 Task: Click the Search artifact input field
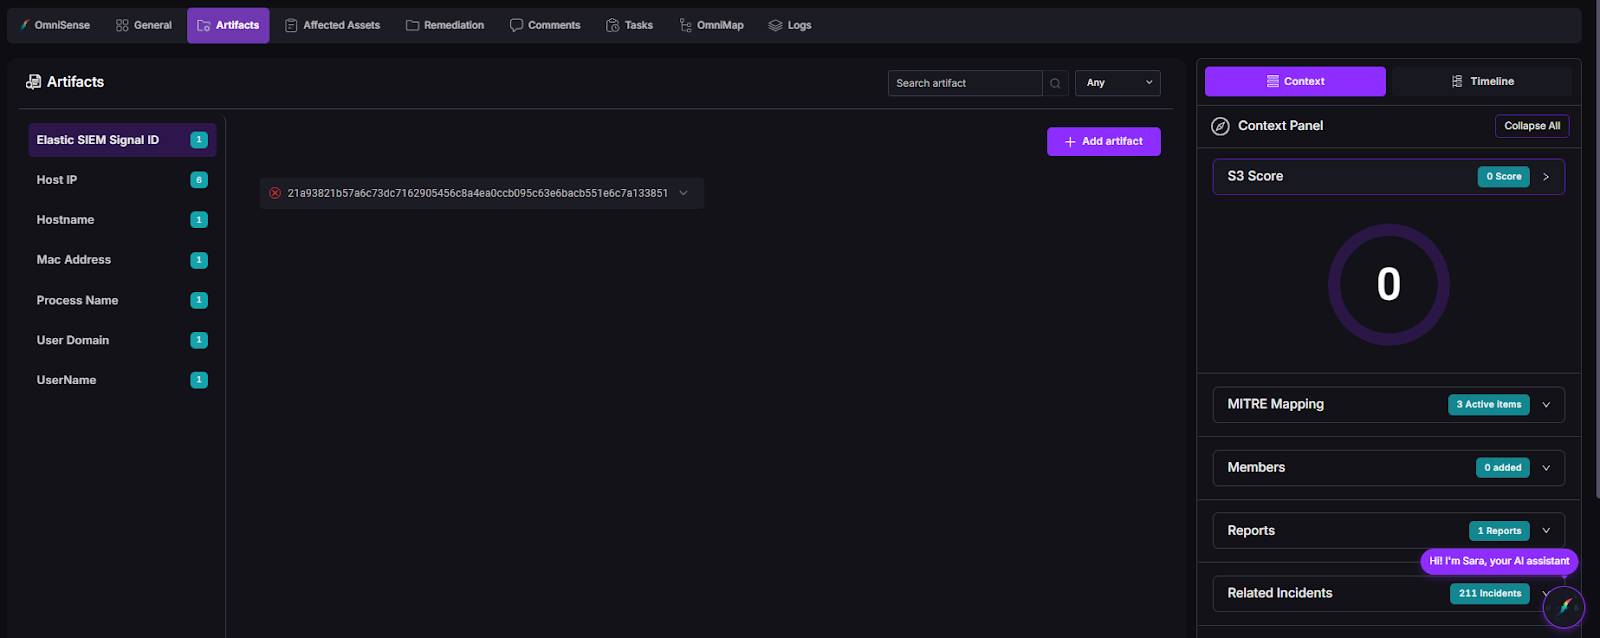[x=964, y=83]
